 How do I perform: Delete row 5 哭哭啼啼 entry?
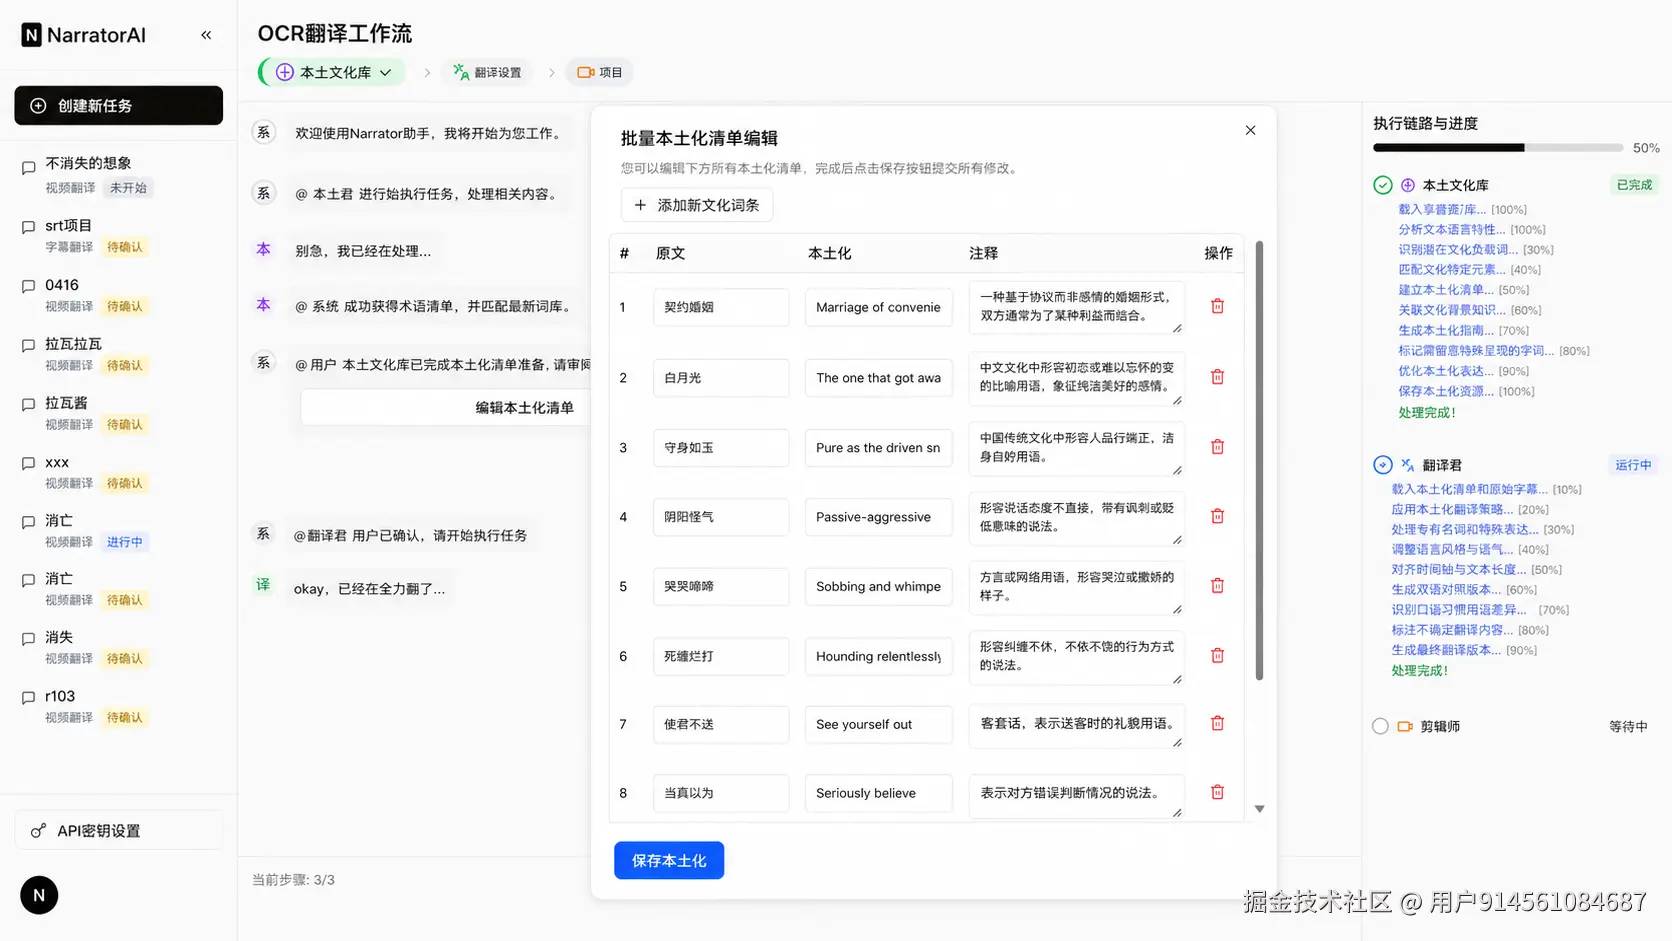[1217, 586]
